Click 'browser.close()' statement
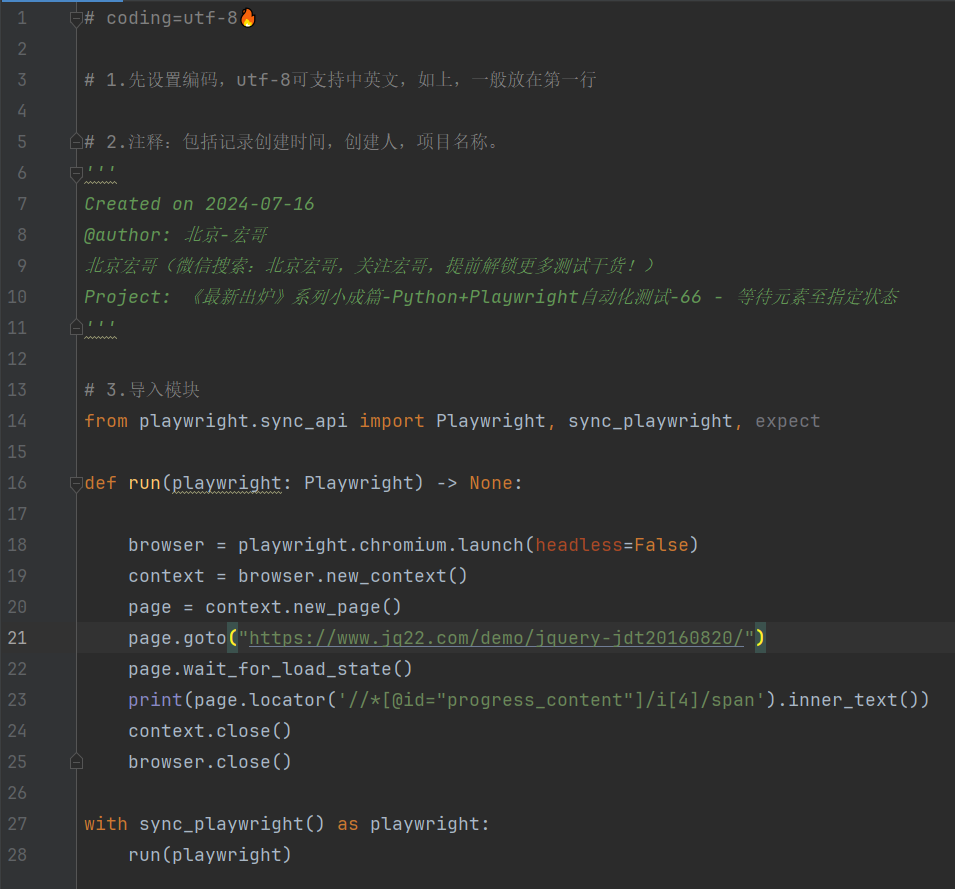 [x=210, y=762]
